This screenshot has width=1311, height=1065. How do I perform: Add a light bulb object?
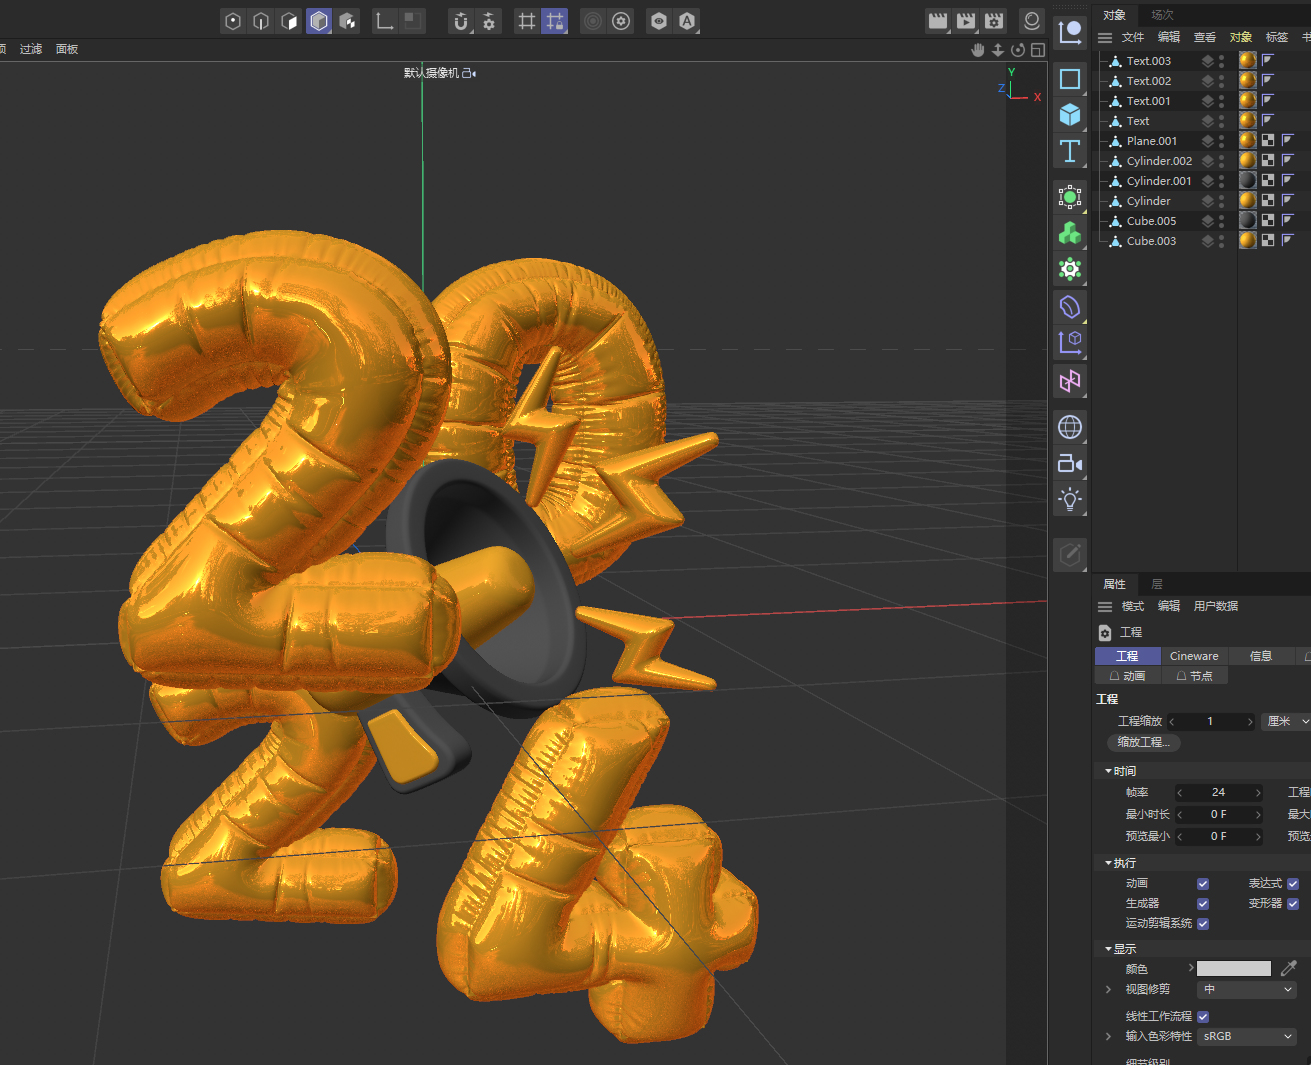click(x=1070, y=499)
